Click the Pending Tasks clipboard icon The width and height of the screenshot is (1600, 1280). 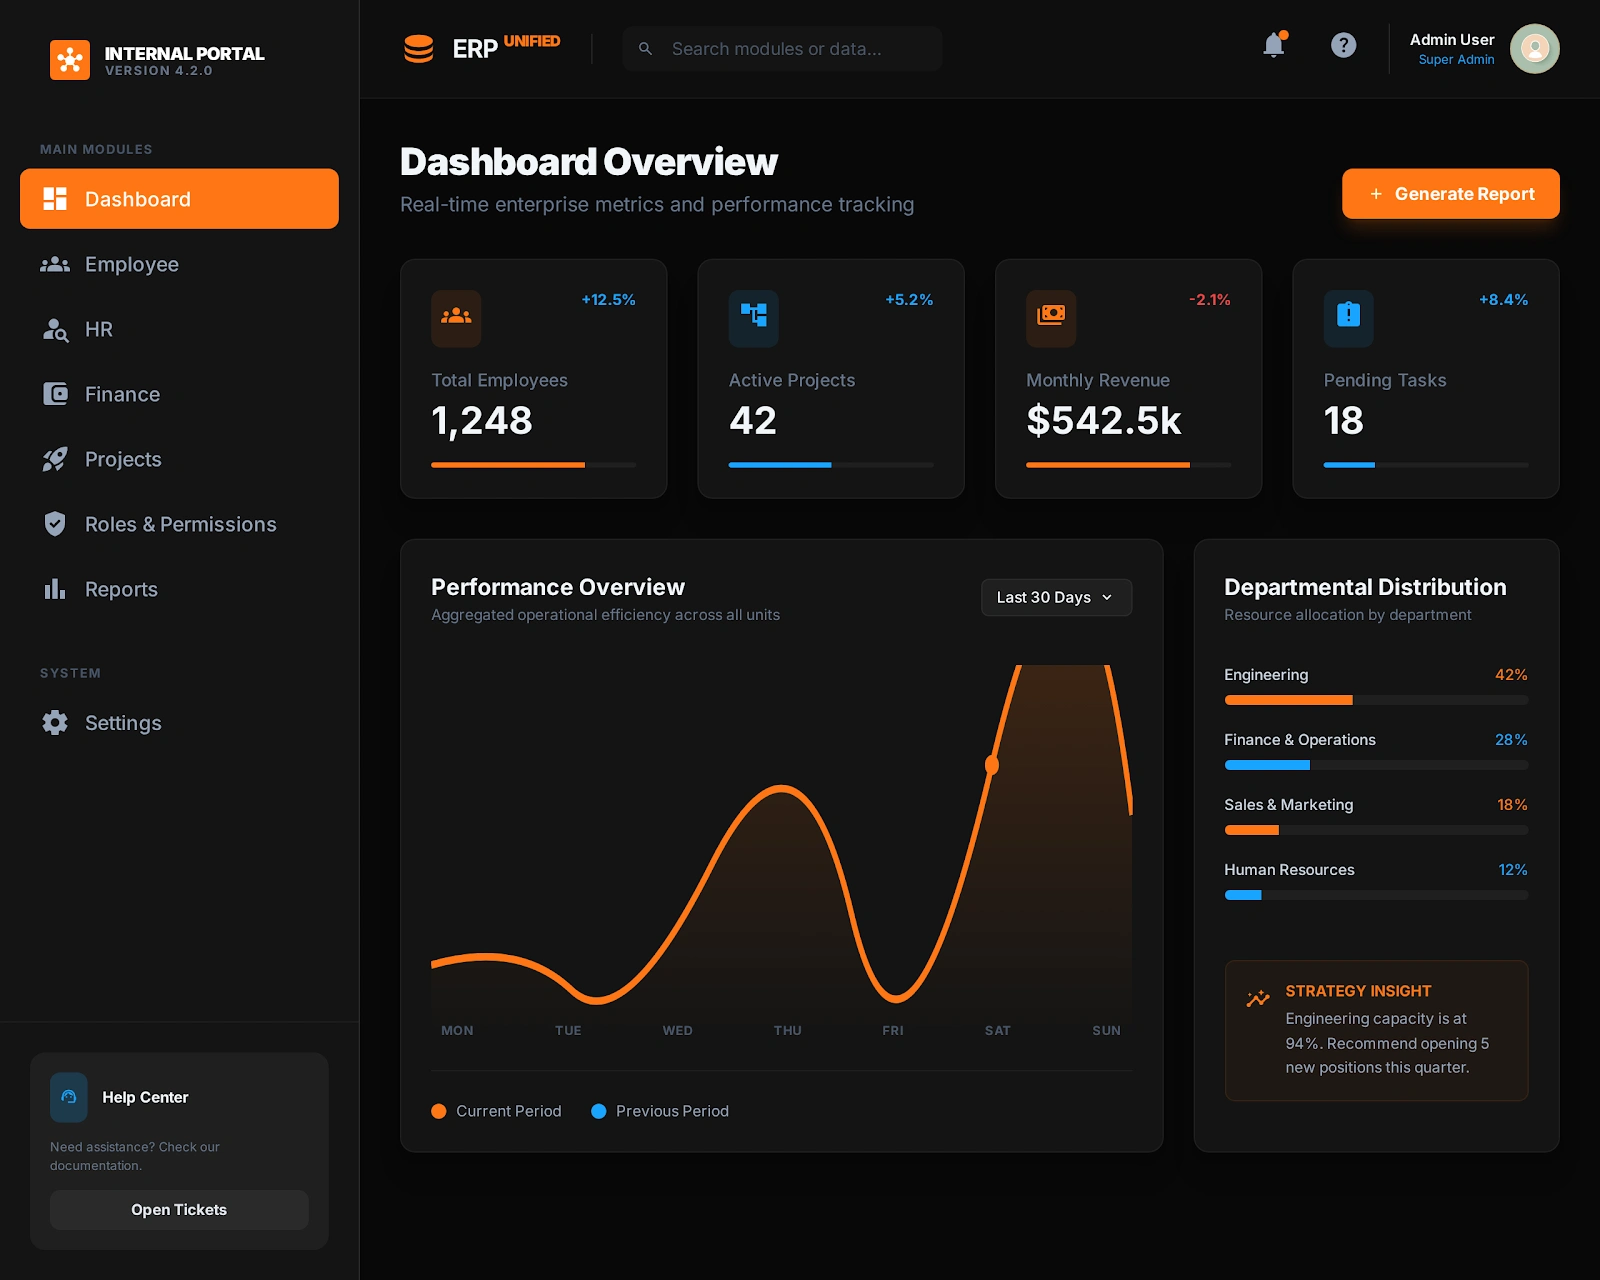[x=1349, y=318]
